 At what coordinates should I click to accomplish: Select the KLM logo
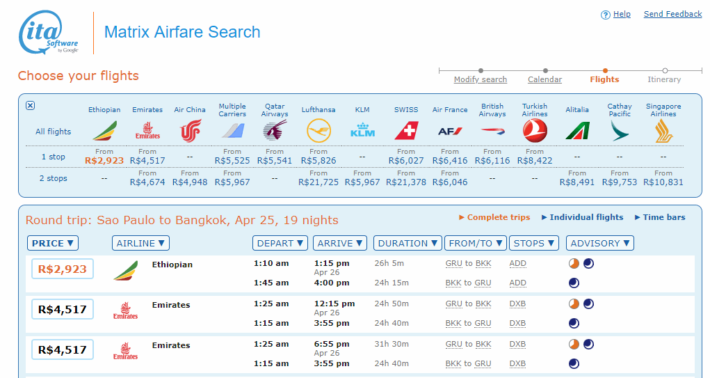pyautogui.click(x=362, y=130)
